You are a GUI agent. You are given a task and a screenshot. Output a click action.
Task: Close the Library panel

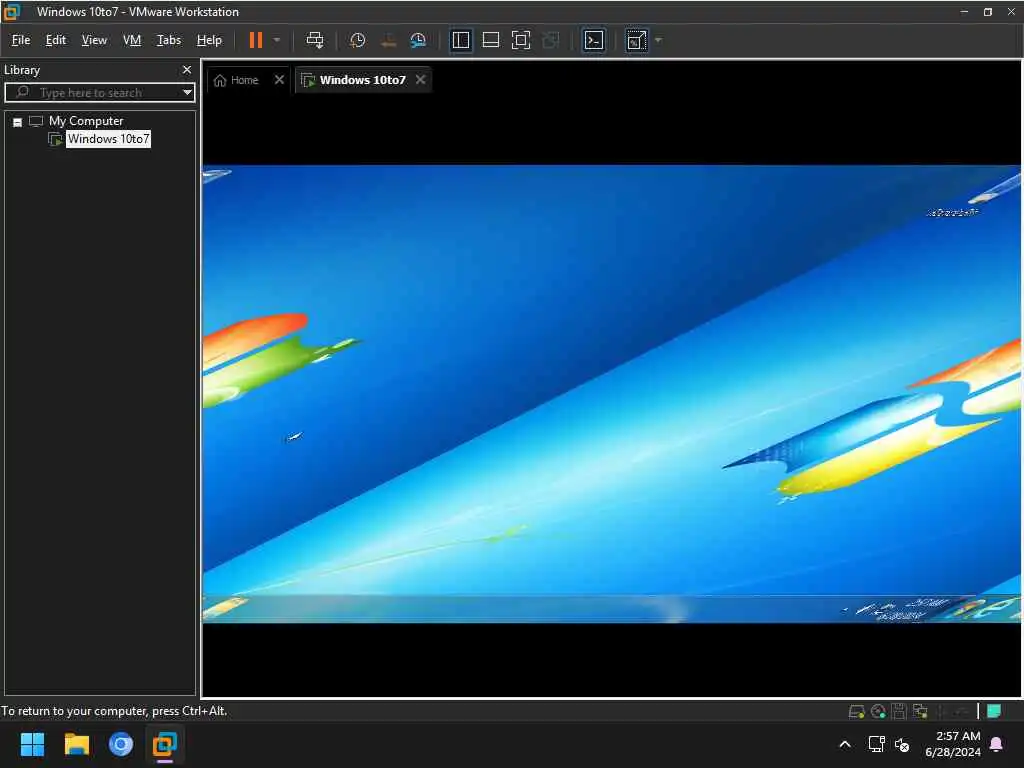point(187,69)
